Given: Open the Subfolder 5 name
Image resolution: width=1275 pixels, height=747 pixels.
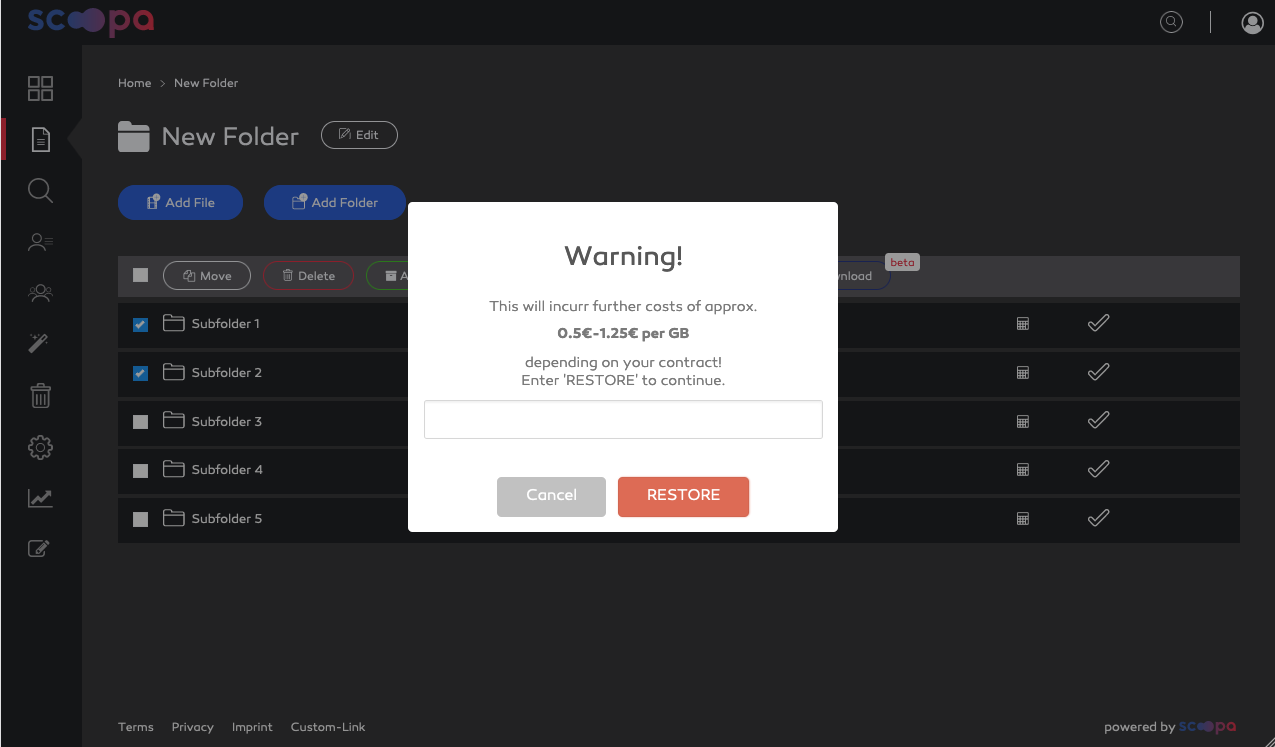Looking at the screenshot, I should coord(227,519).
